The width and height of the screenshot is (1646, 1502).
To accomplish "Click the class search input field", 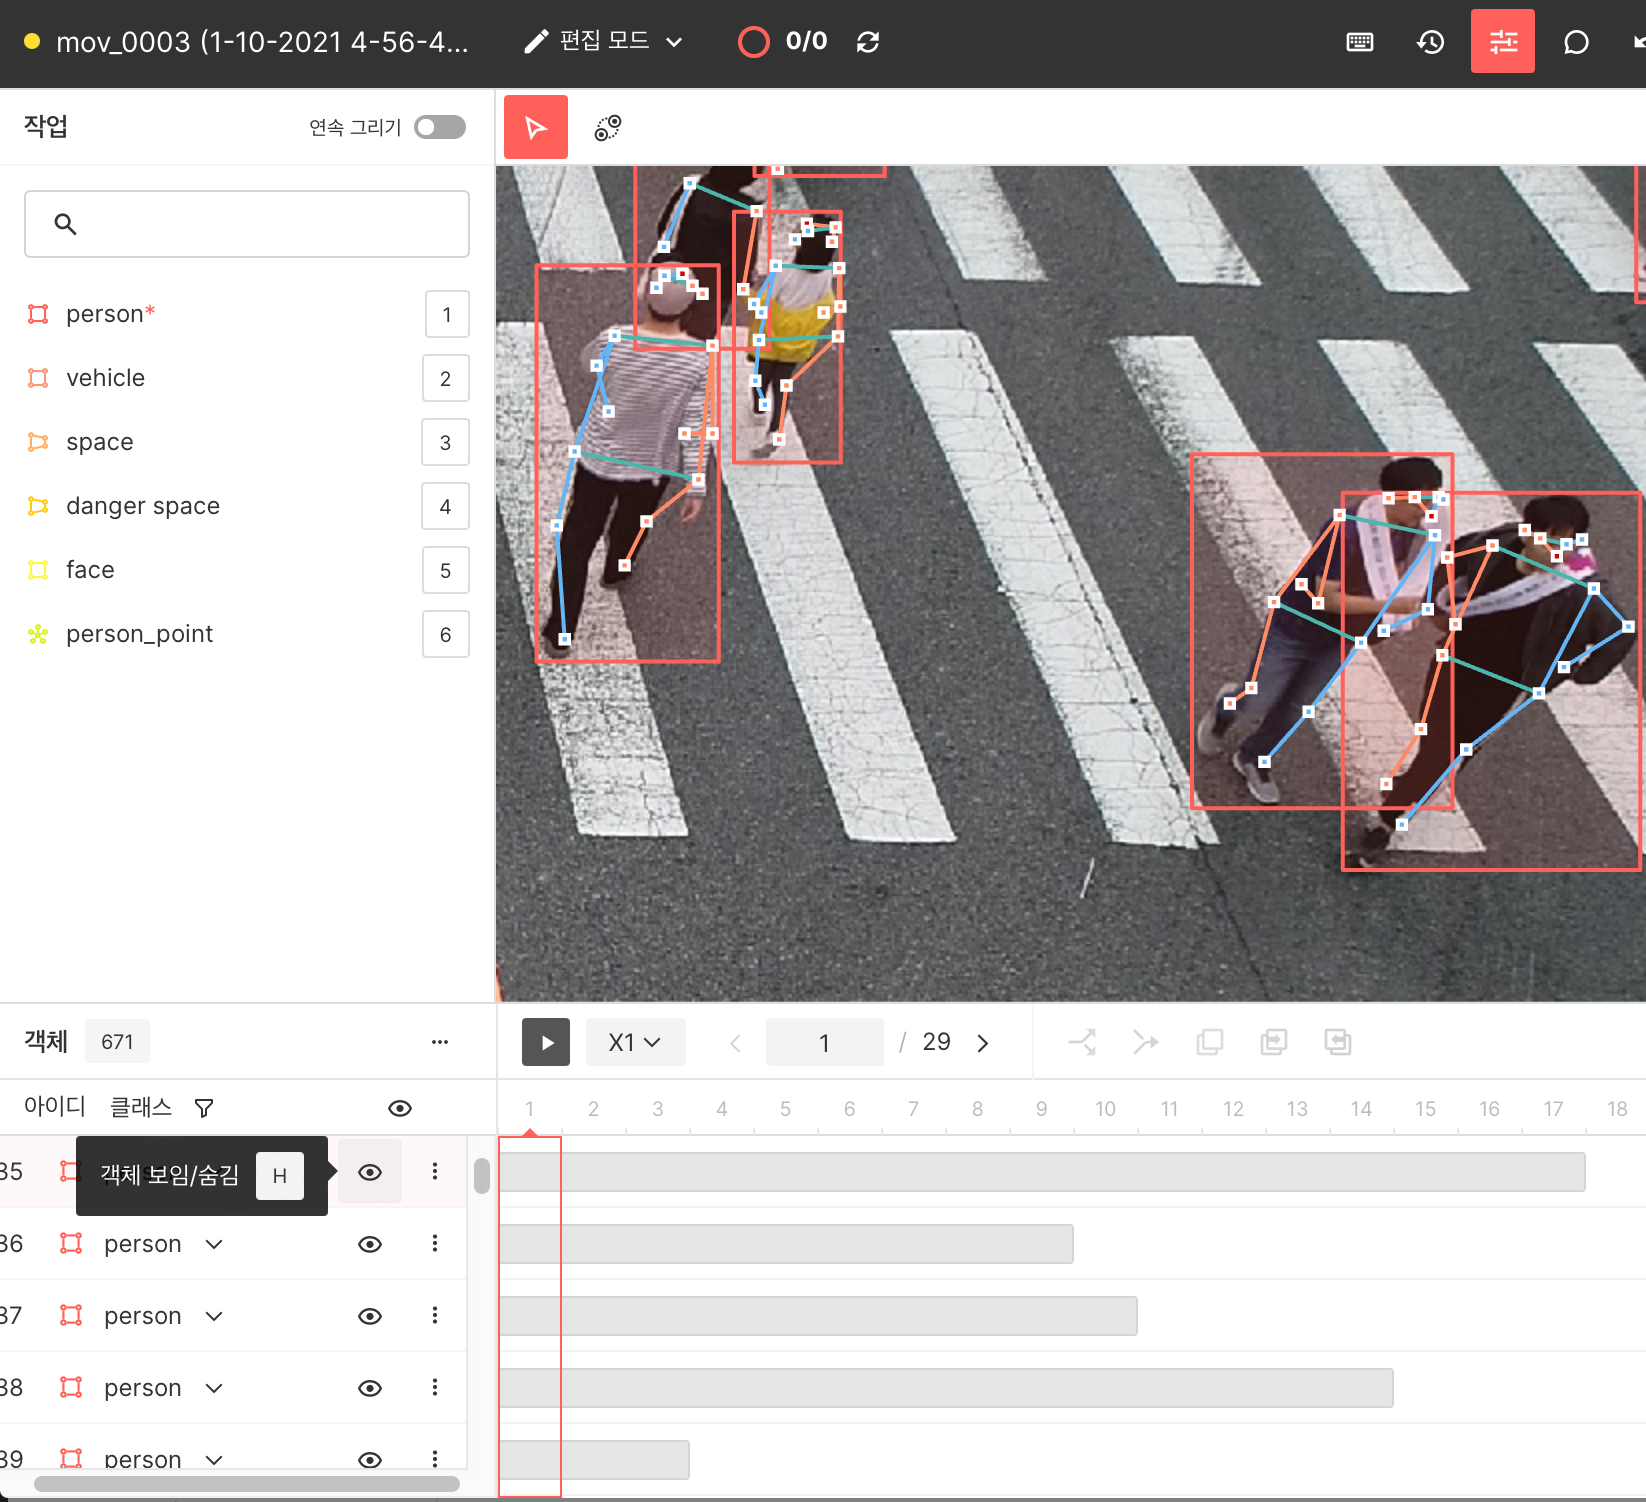I will pyautogui.click(x=247, y=224).
